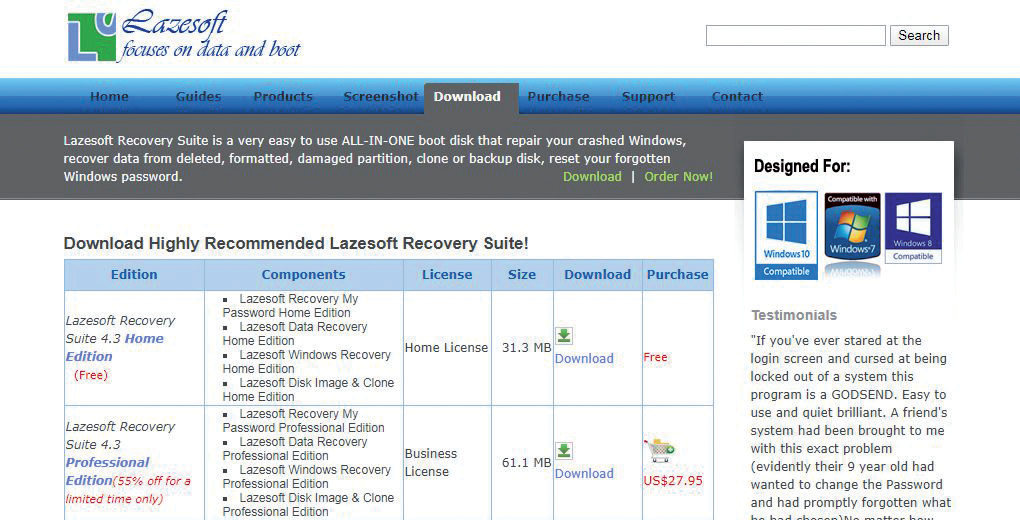The height and width of the screenshot is (520, 1020).
Task: Click the green Download link in banner
Action: tap(592, 176)
